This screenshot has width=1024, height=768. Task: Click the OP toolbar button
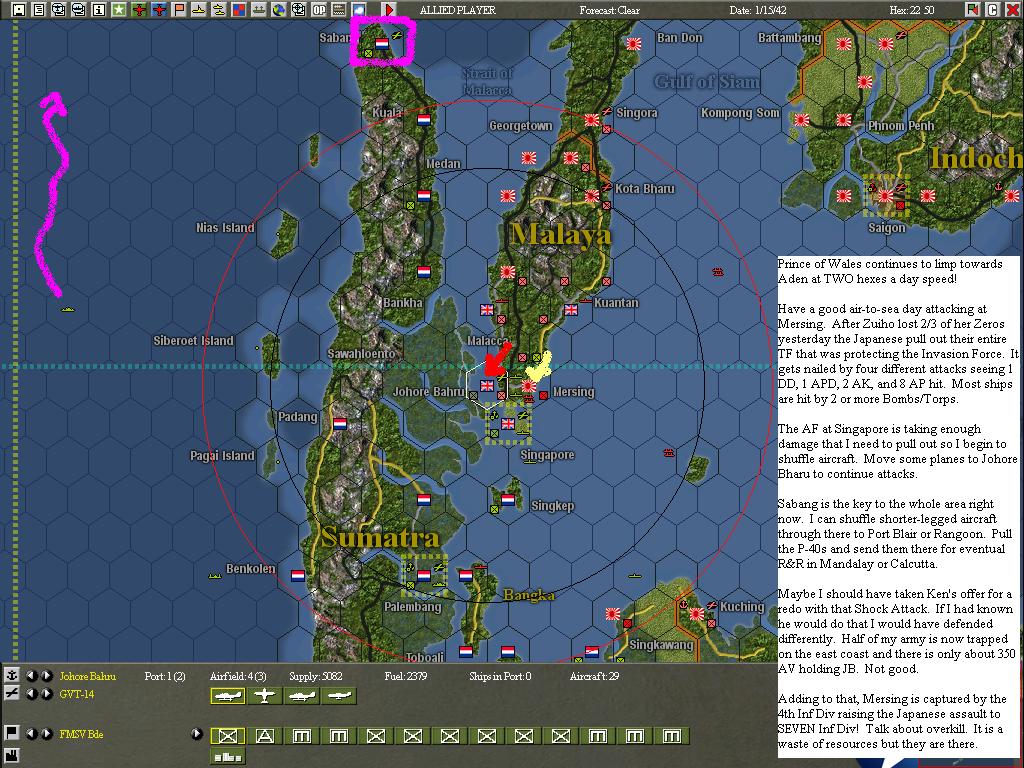click(319, 10)
